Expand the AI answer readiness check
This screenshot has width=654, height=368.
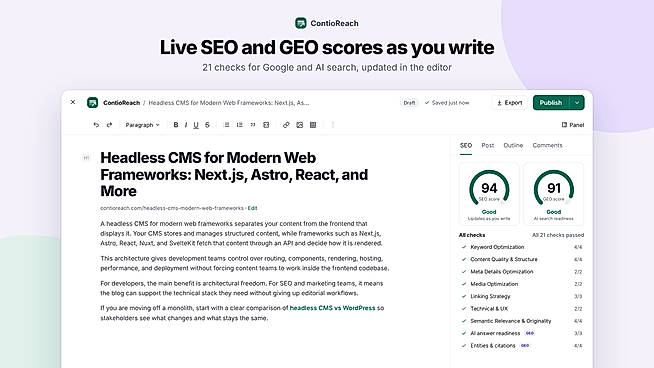pos(521,333)
